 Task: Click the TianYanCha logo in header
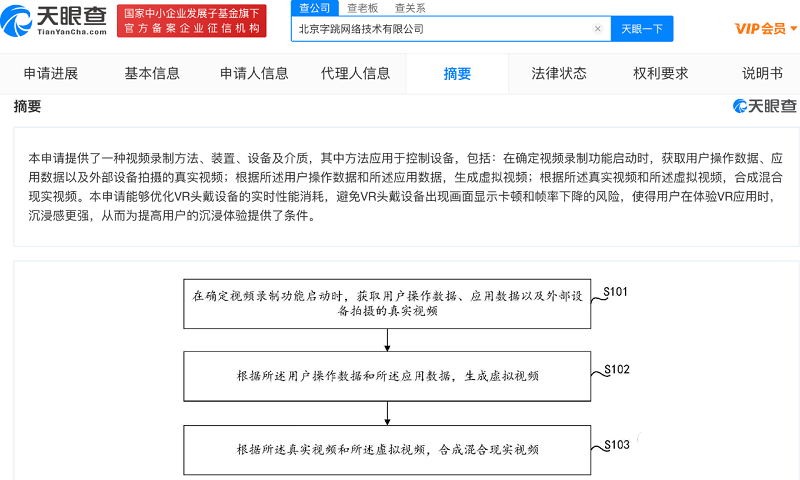(x=57, y=20)
